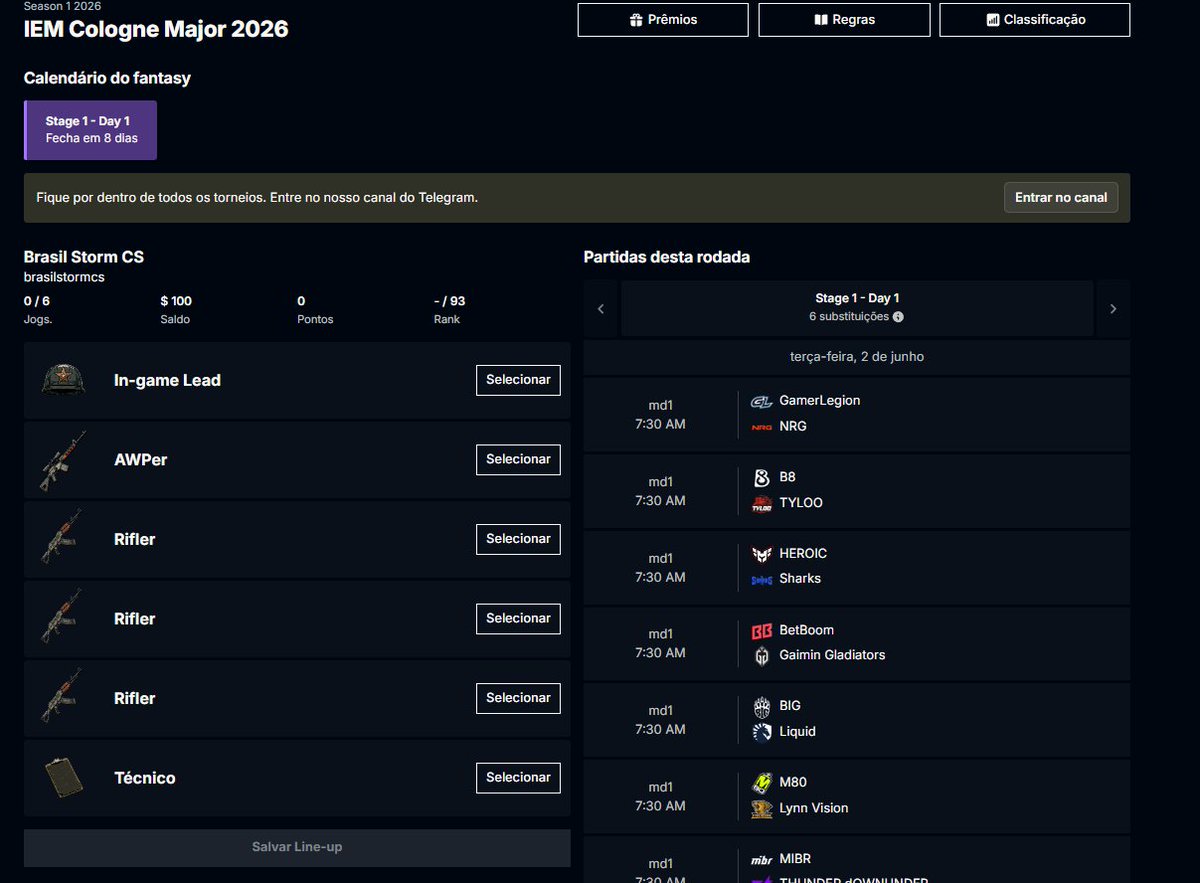
Task: Open the Prêmios page
Action: point(663,20)
